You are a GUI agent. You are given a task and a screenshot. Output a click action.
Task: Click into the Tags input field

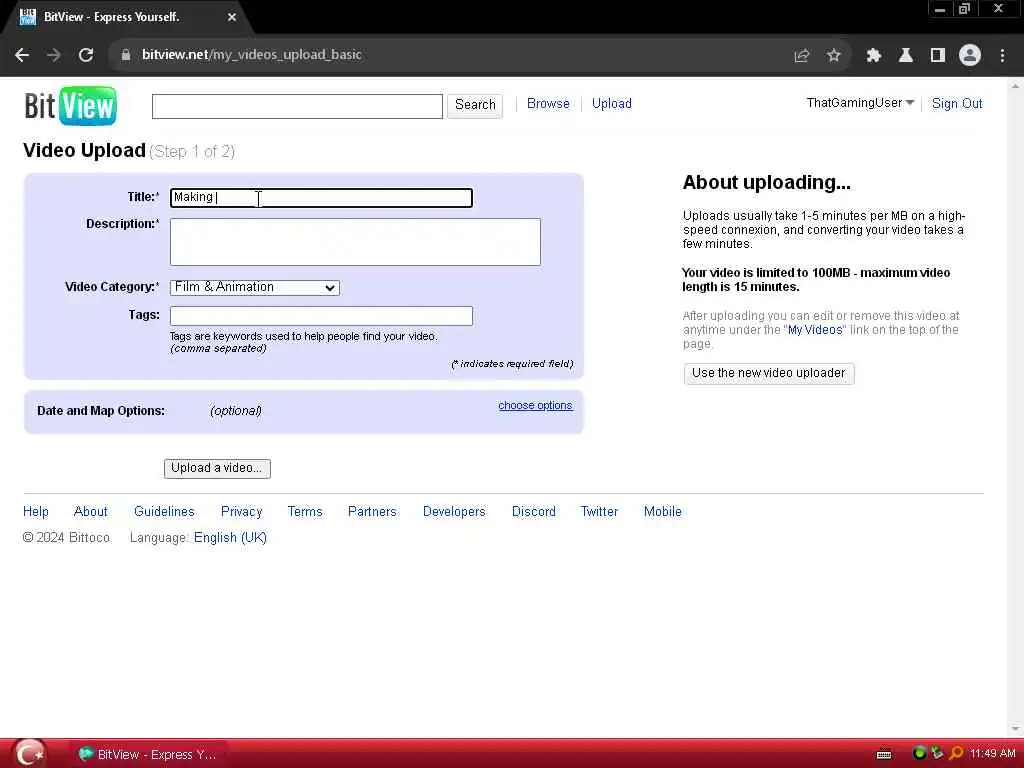(x=321, y=316)
